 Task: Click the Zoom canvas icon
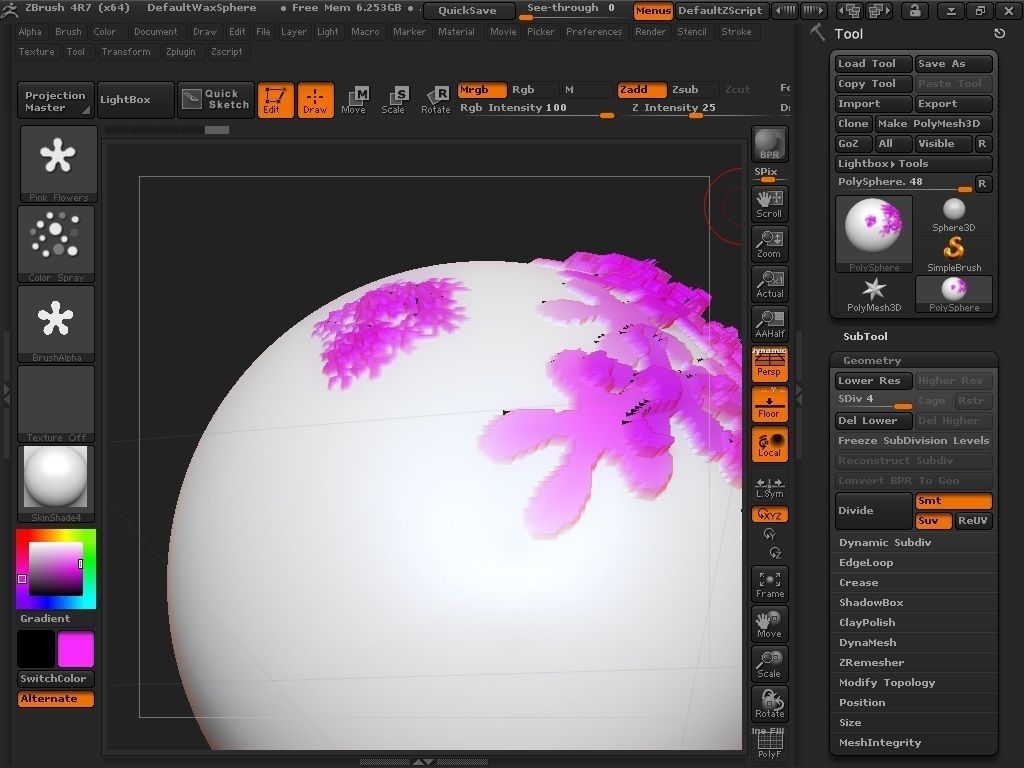pyautogui.click(x=769, y=244)
